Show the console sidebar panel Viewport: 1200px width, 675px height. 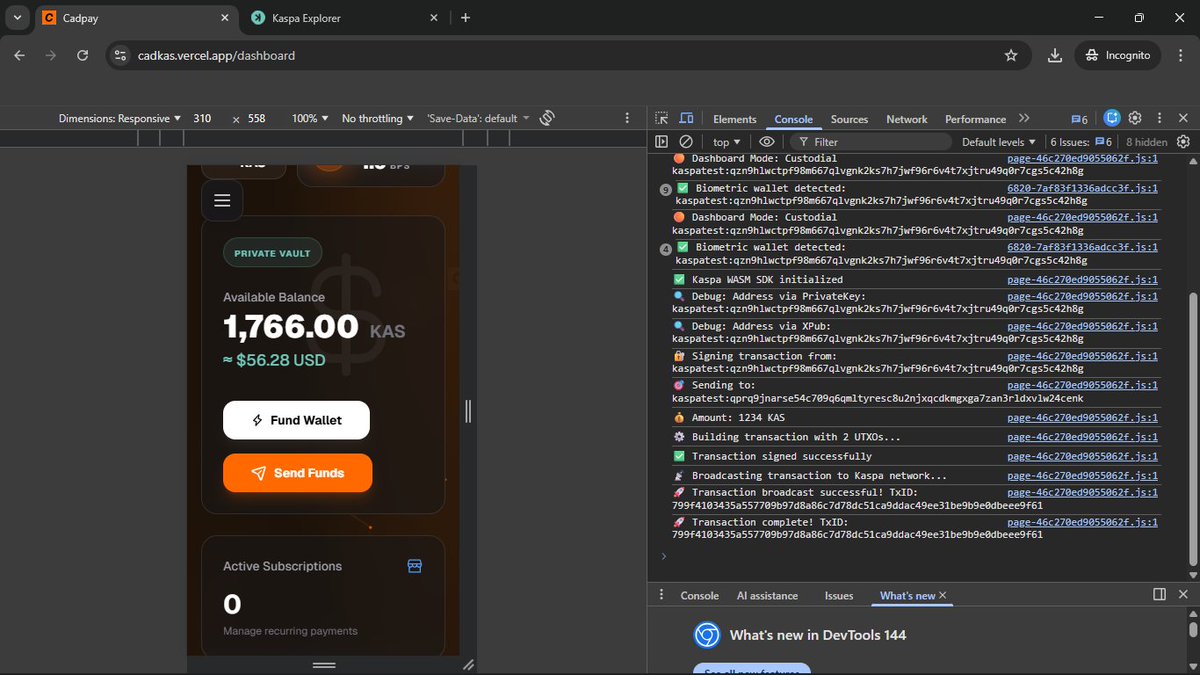[x=661, y=142]
